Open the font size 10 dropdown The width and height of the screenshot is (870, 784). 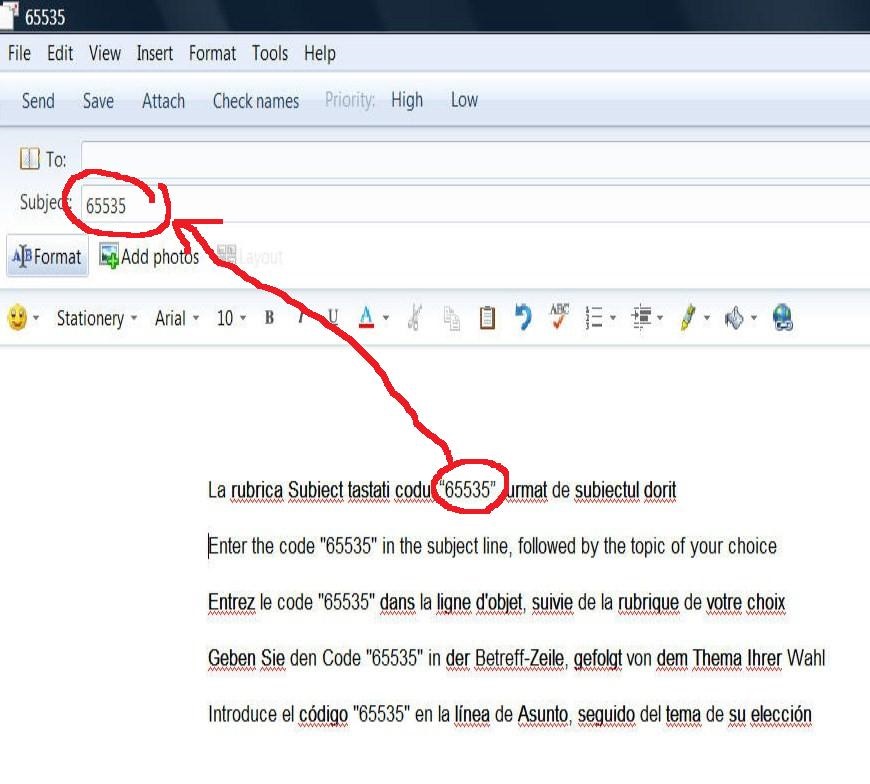click(231, 318)
